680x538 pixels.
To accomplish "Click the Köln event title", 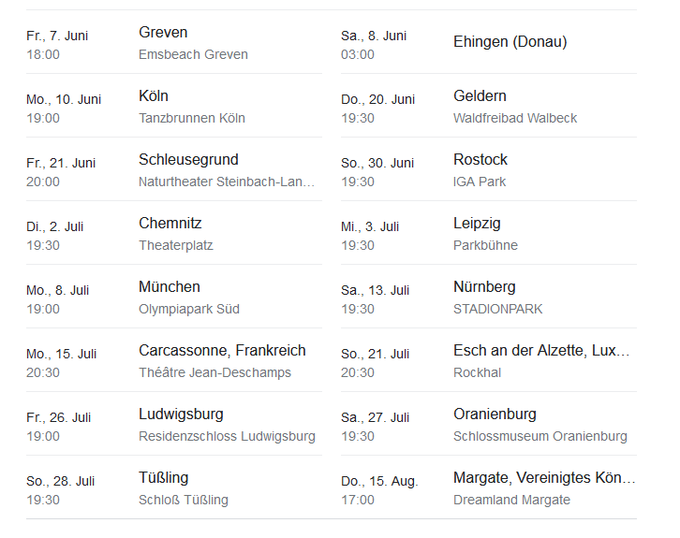I will [x=154, y=96].
